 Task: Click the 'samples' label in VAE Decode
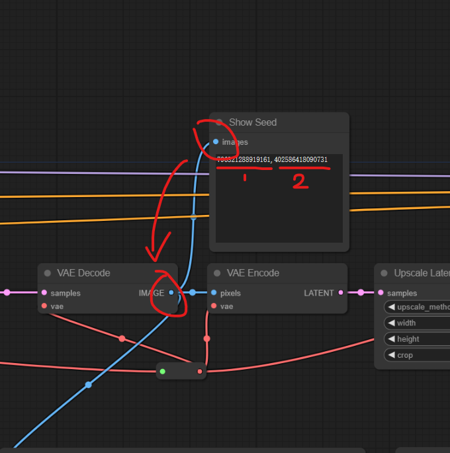coord(65,293)
